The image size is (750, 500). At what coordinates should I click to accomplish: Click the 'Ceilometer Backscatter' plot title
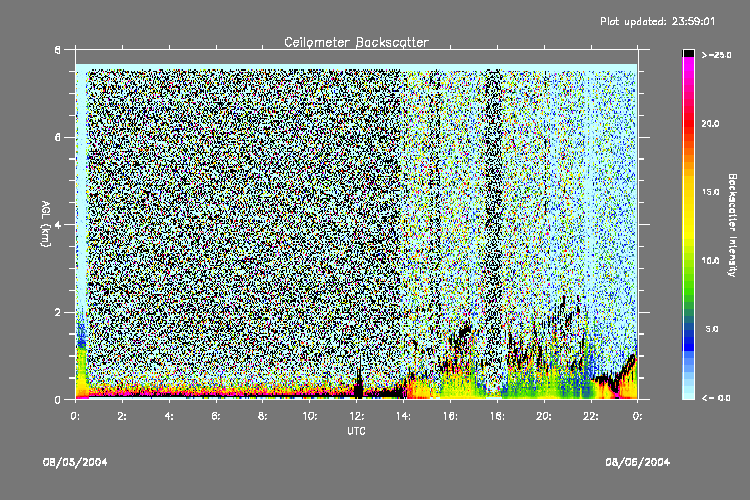click(x=356, y=42)
